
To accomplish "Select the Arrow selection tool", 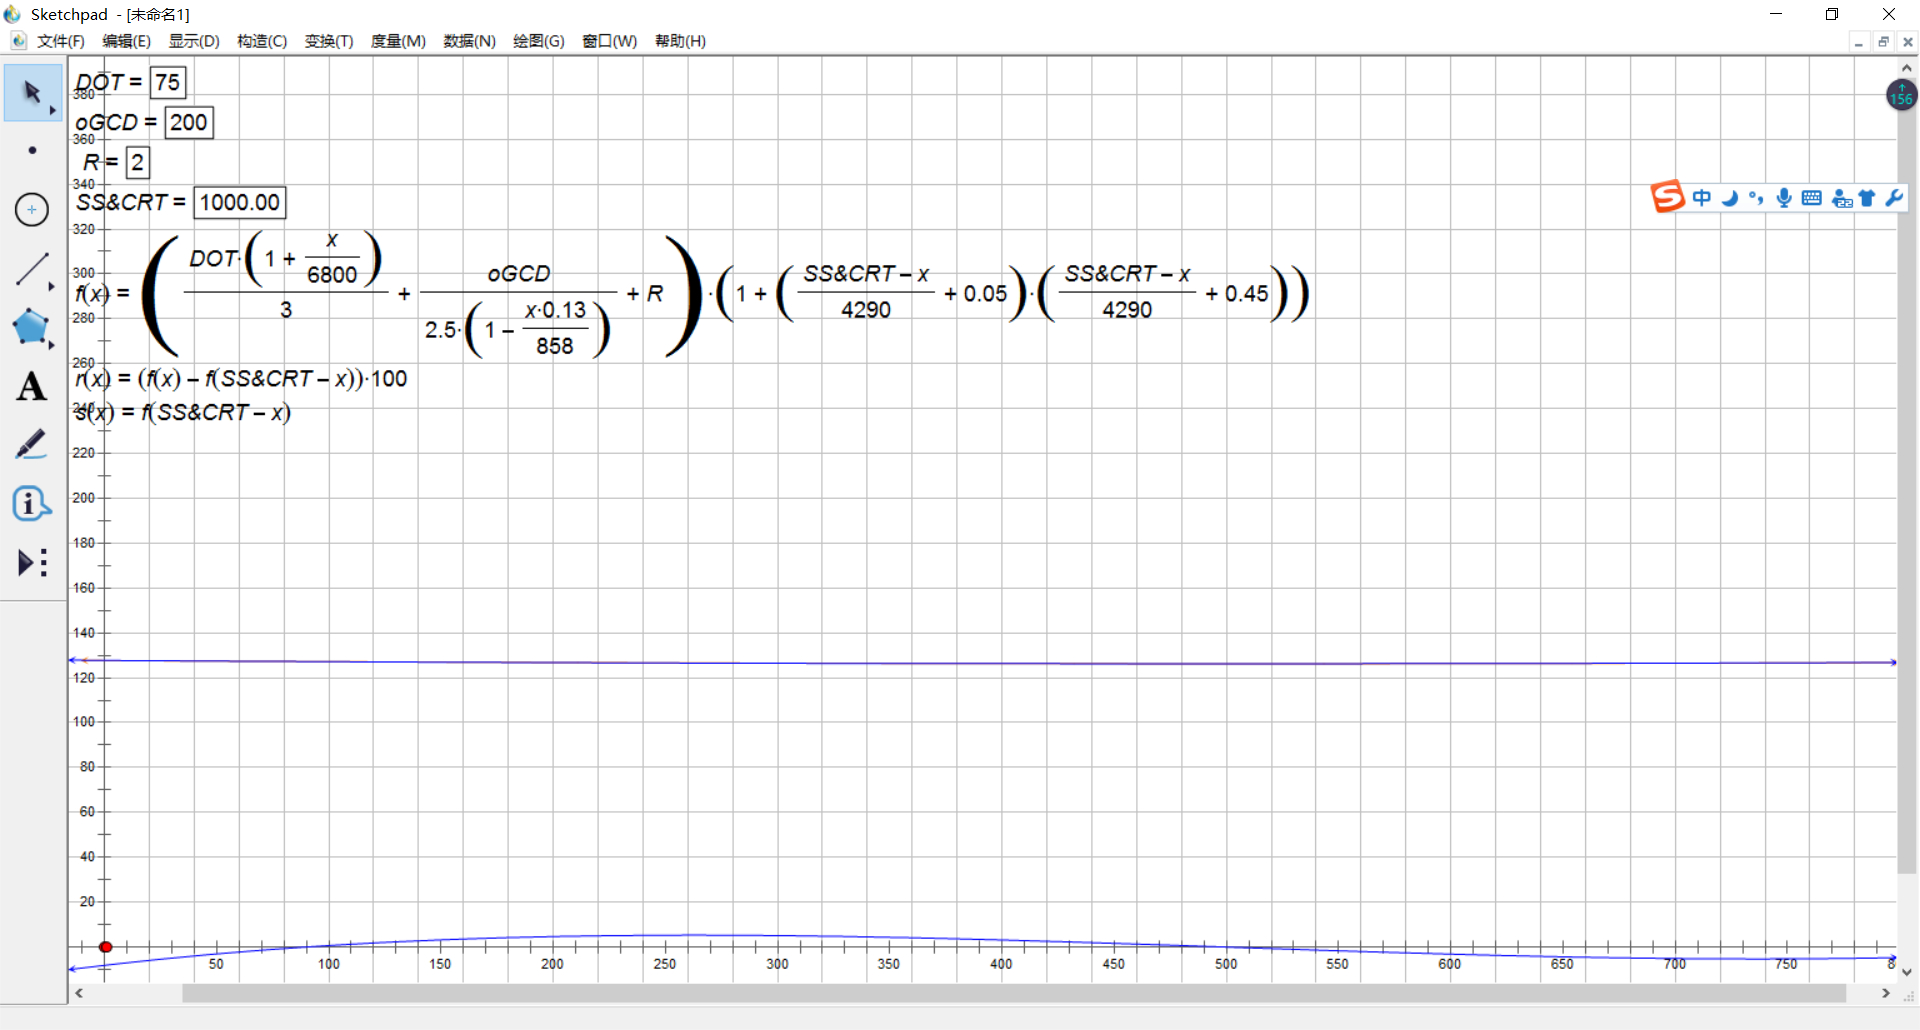I will point(31,92).
